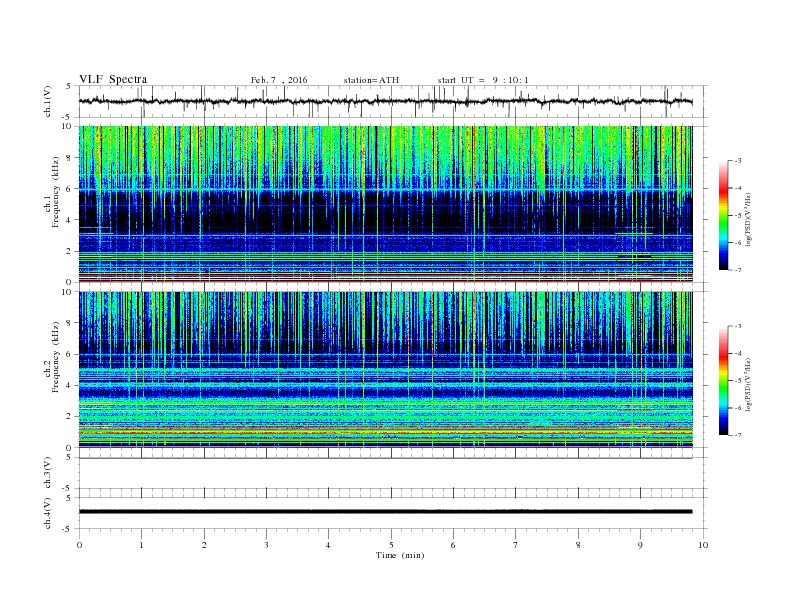
Task: Select the 'Feb. 7, 2016' date text
Action: point(279,80)
